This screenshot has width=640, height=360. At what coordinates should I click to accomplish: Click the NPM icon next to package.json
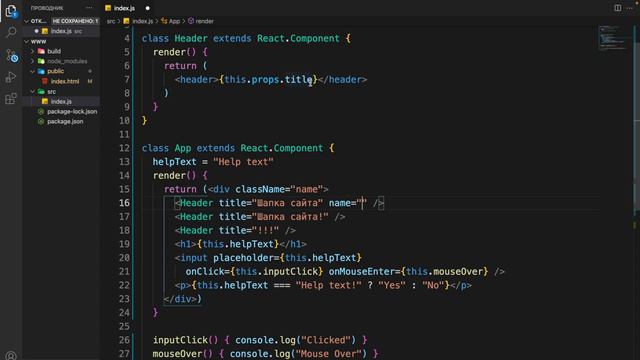pos(41,121)
